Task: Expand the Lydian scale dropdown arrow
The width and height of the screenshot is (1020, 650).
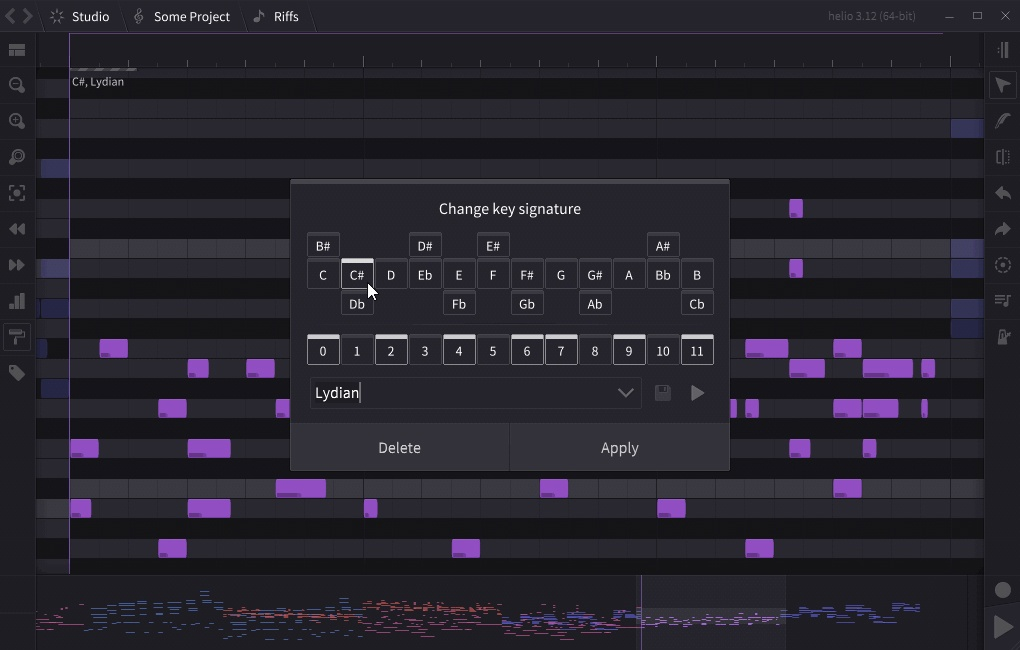Action: (625, 393)
